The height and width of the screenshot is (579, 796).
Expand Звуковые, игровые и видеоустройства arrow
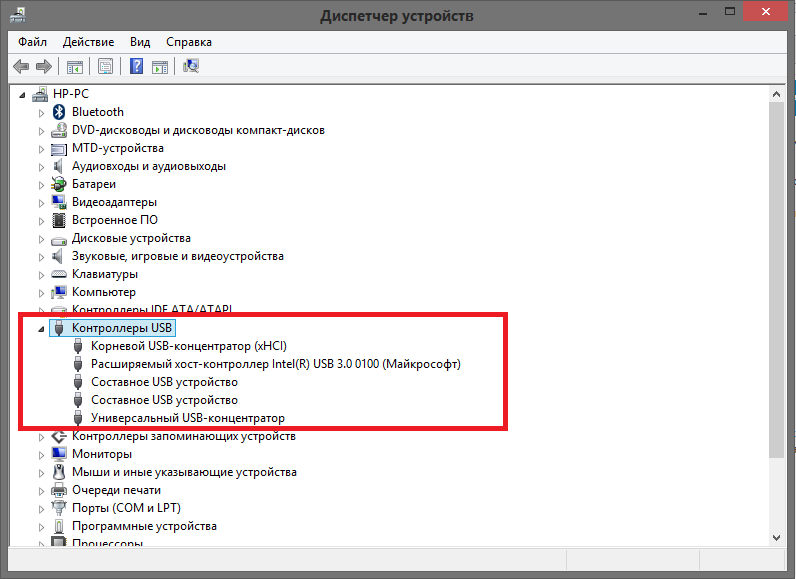tap(42, 257)
